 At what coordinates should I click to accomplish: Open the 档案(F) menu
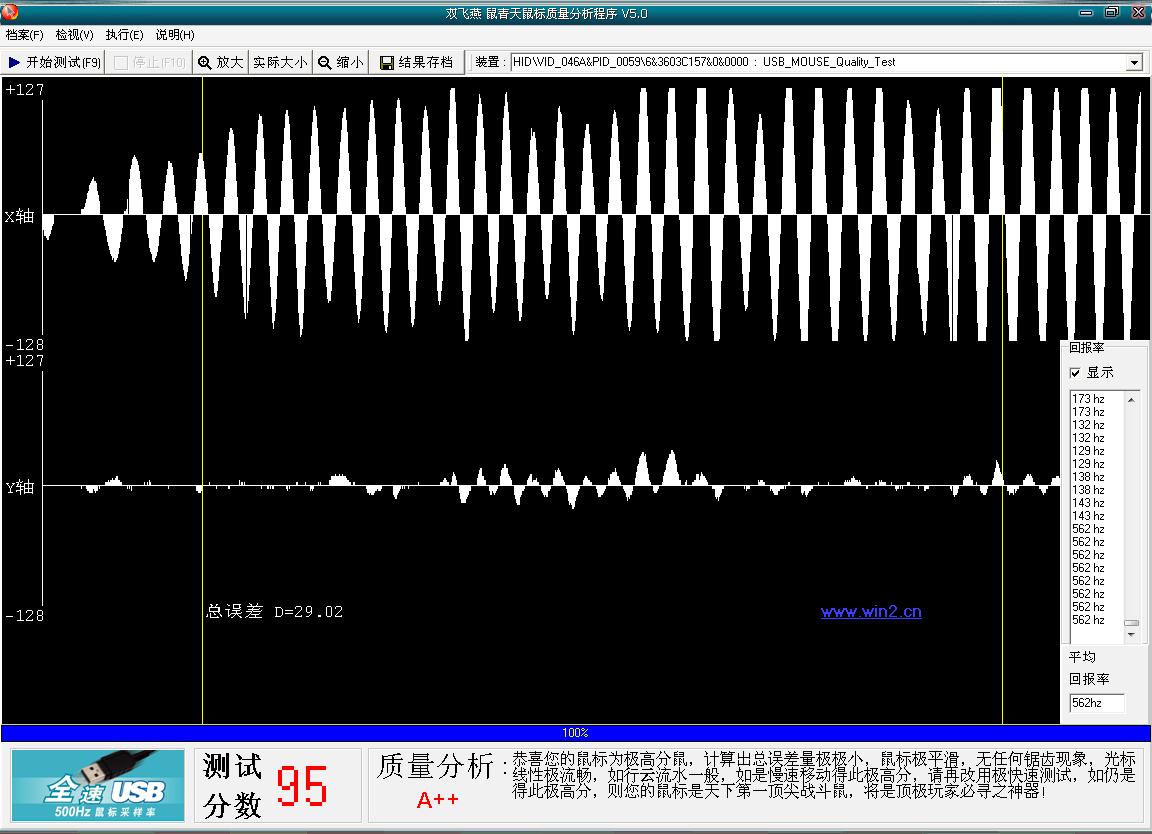[x=25, y=35]
